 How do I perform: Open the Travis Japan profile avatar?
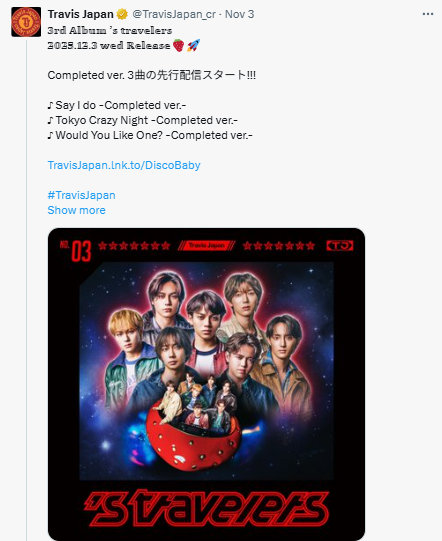coord(26,22)
